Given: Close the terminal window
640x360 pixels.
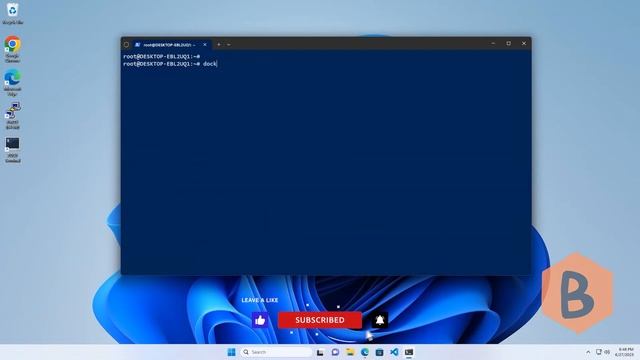Looking at the screenshot, I should coord(524,43).
